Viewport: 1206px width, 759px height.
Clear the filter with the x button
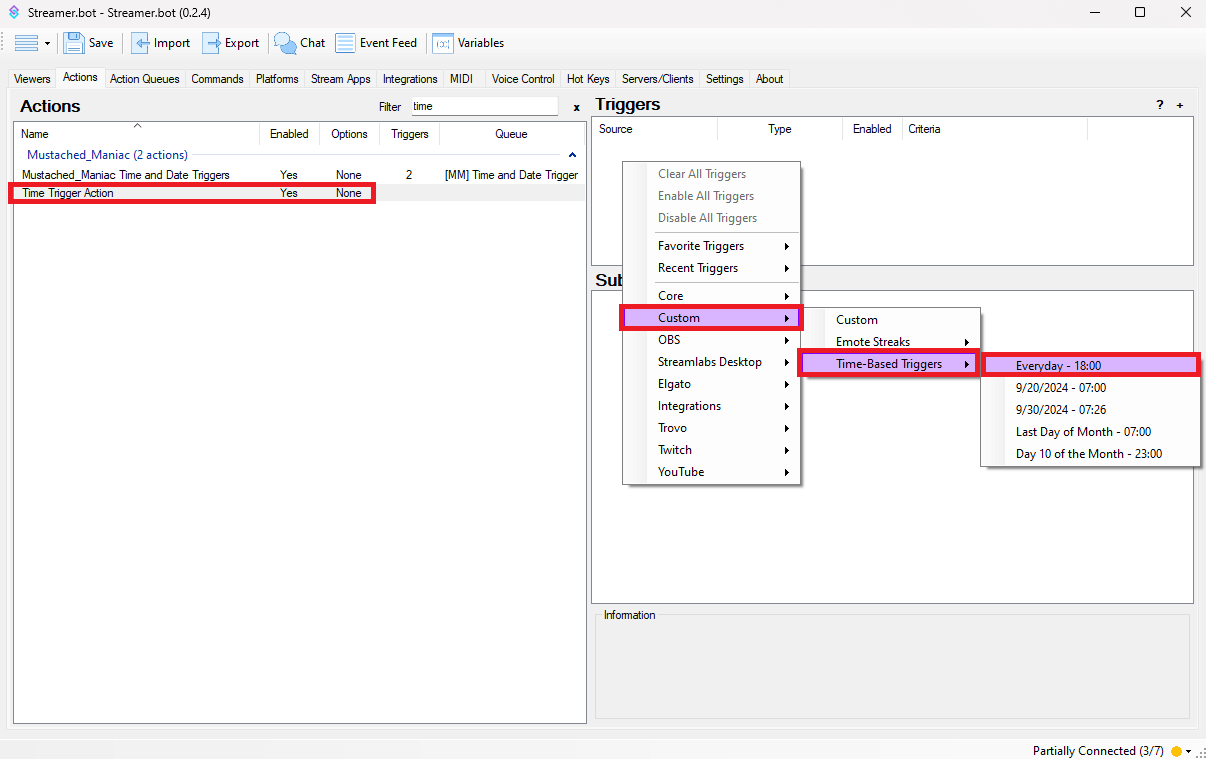pyautogui.click(x=576, y=107)
